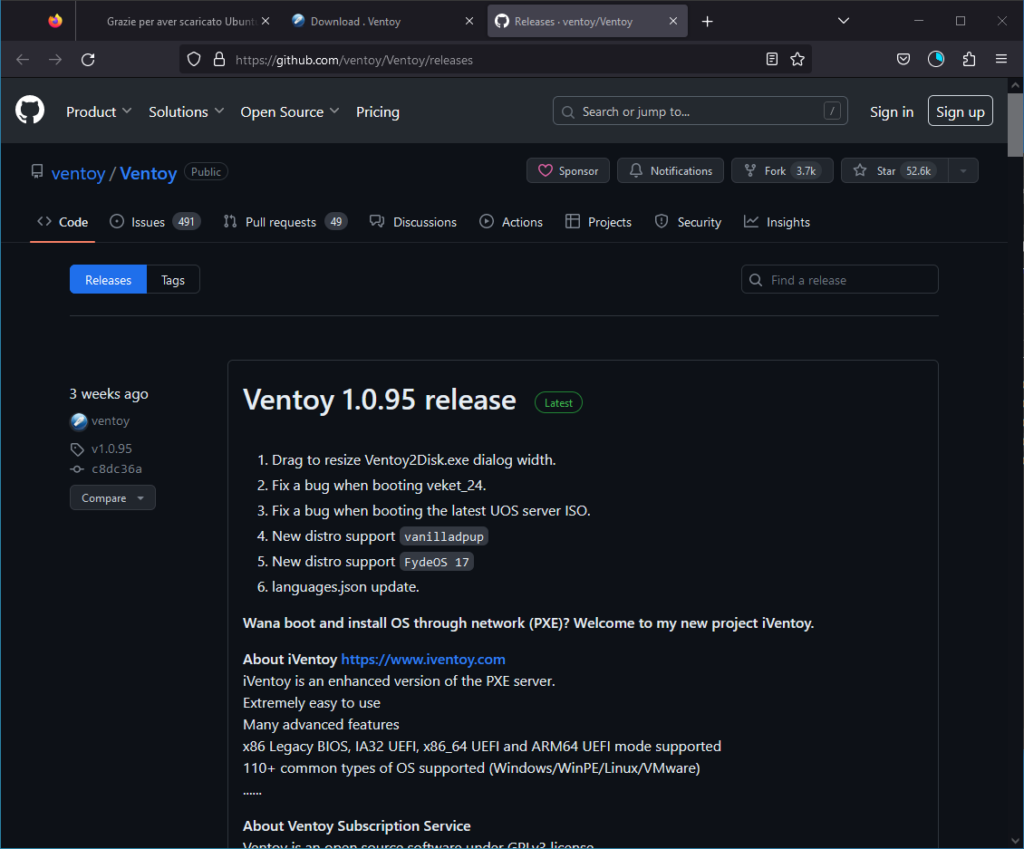This screenshot has height=849, width=1024.
Task: Open the Ventoy 1.0.95 release title
Action: pos(379,400)
